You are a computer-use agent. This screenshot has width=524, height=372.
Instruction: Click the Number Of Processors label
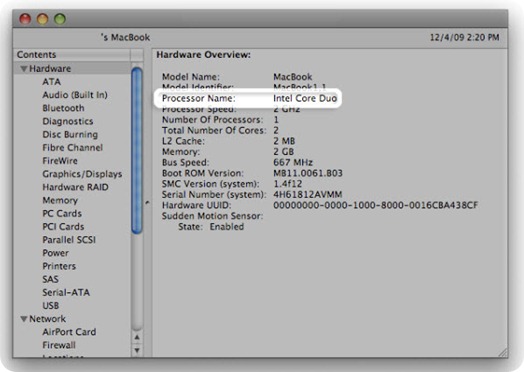coord(213,120)
